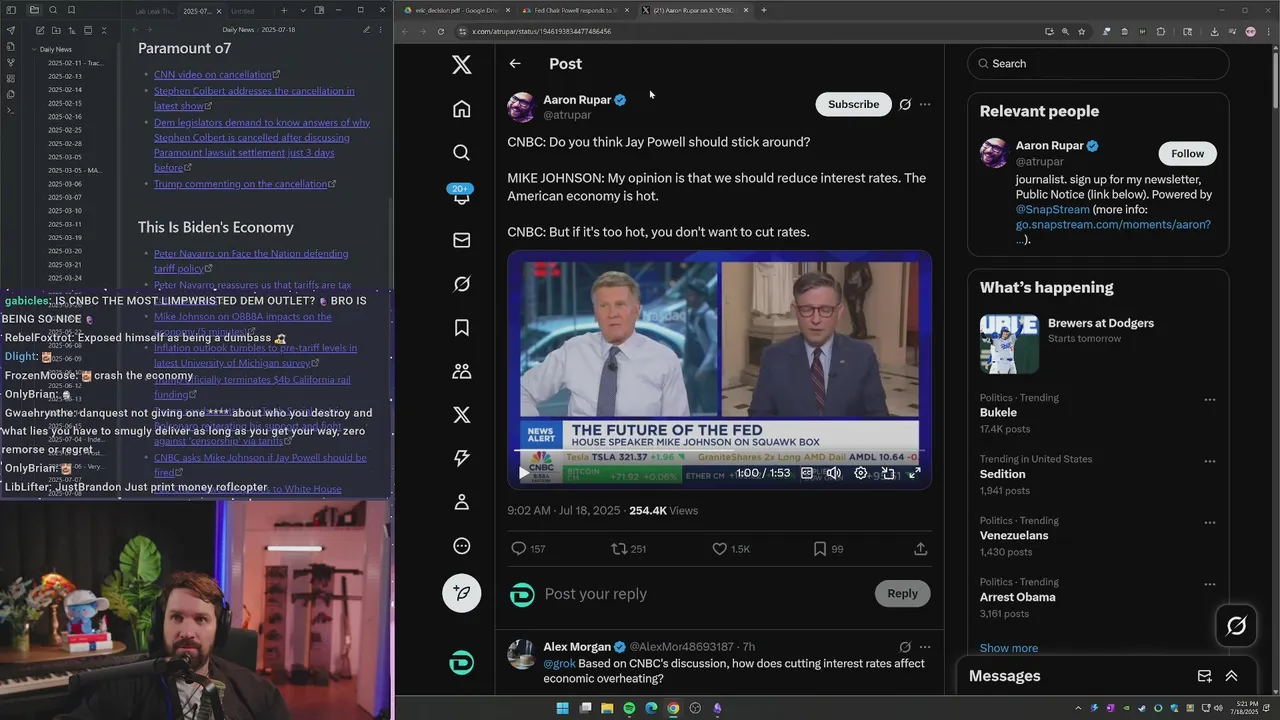1280x720 pixels.
Task: Open more options for Sedition trend
Action: [1209, 461]
